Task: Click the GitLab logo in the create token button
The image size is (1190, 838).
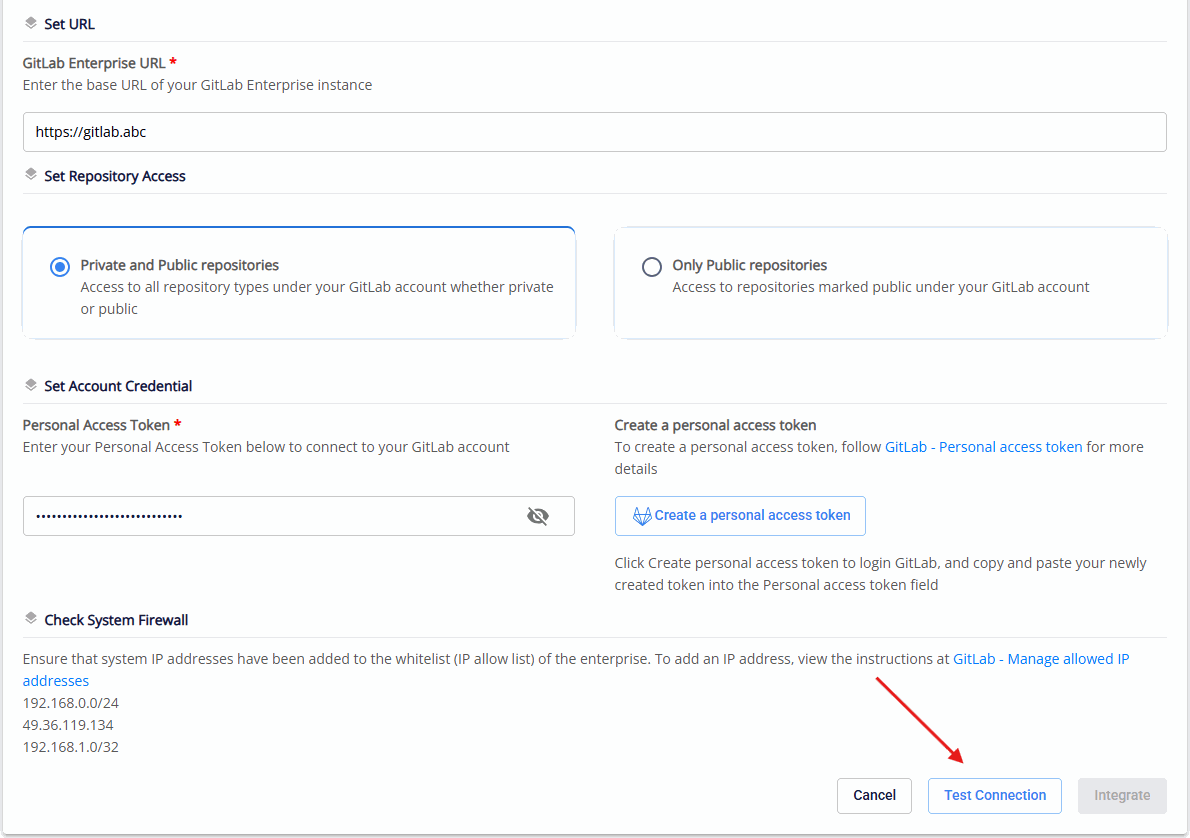Action: point(642,516)
